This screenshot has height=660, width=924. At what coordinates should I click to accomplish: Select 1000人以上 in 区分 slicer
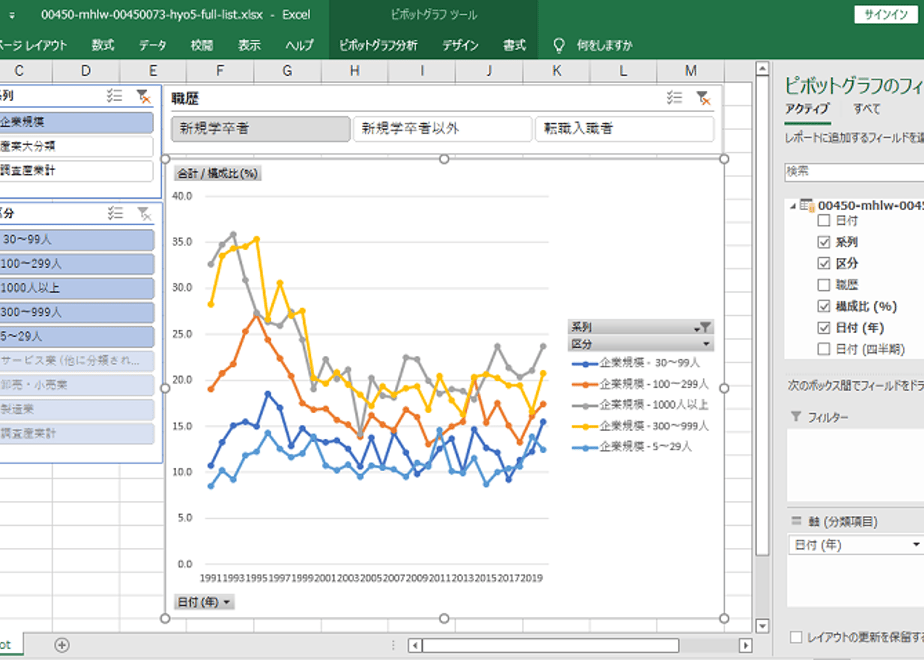click(x=77, y=288)
